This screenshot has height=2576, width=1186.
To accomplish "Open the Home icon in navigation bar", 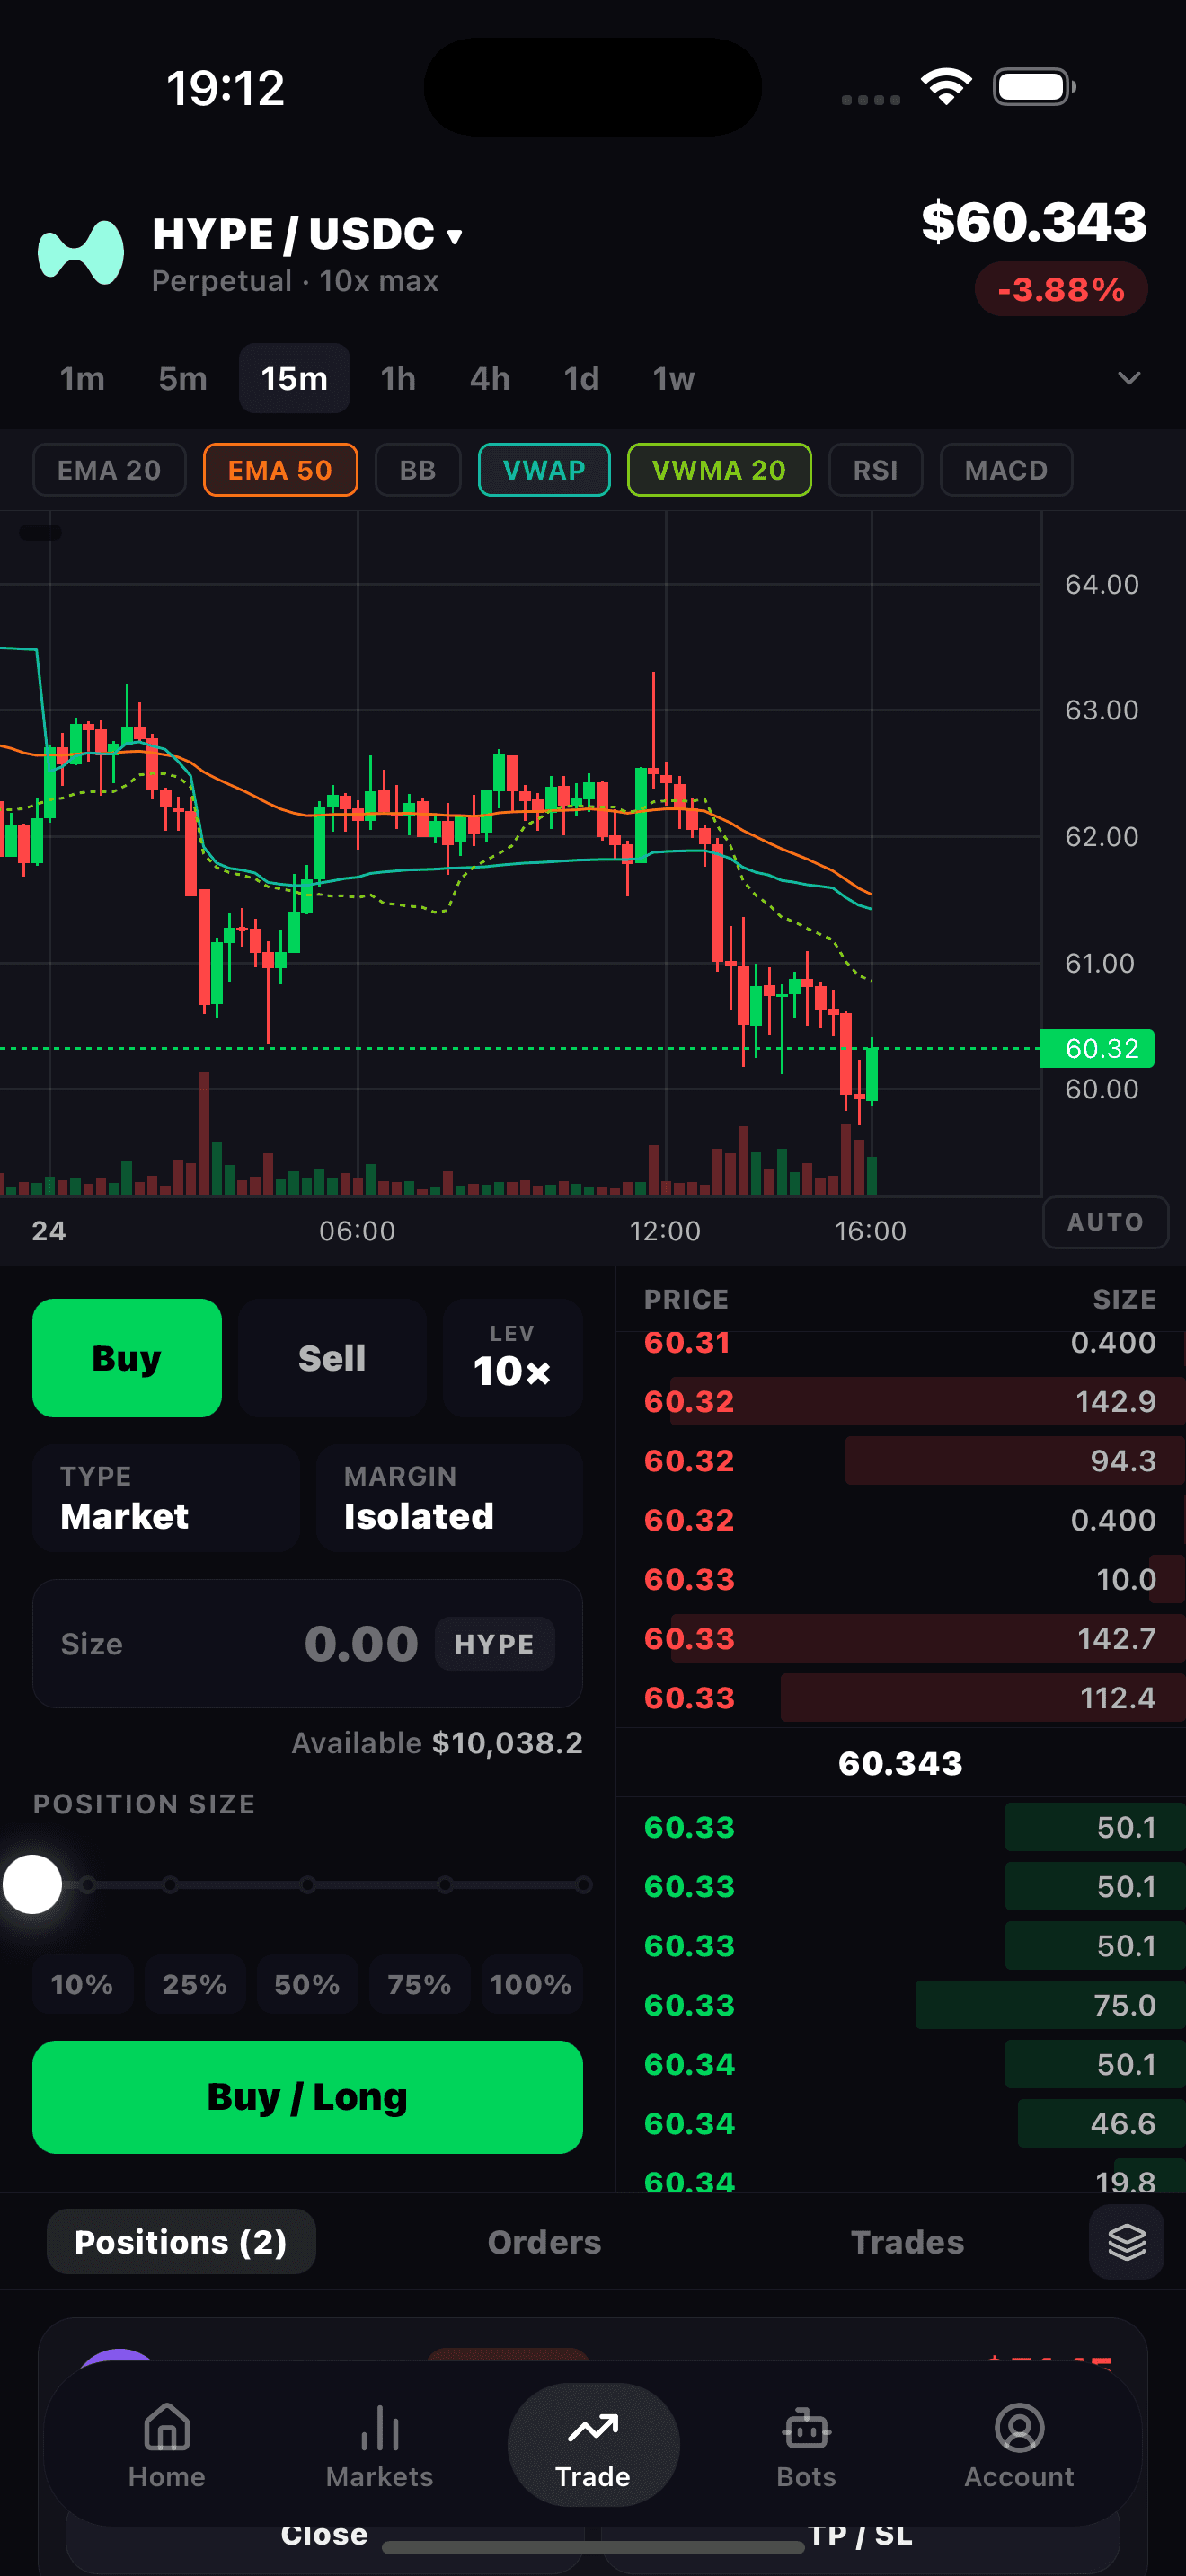I will tap(167, 2427).
